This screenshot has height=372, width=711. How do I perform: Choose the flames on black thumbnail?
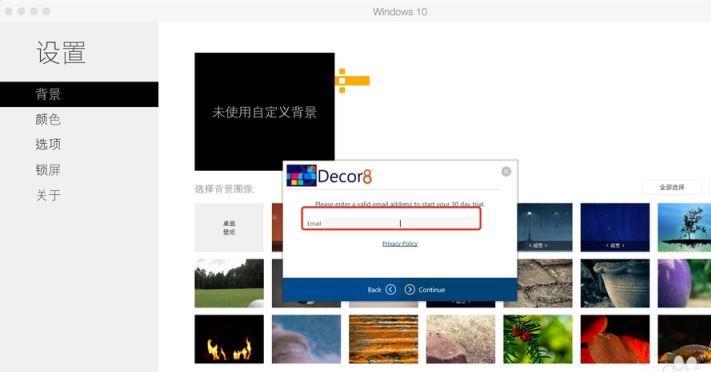tap(229, 339)
